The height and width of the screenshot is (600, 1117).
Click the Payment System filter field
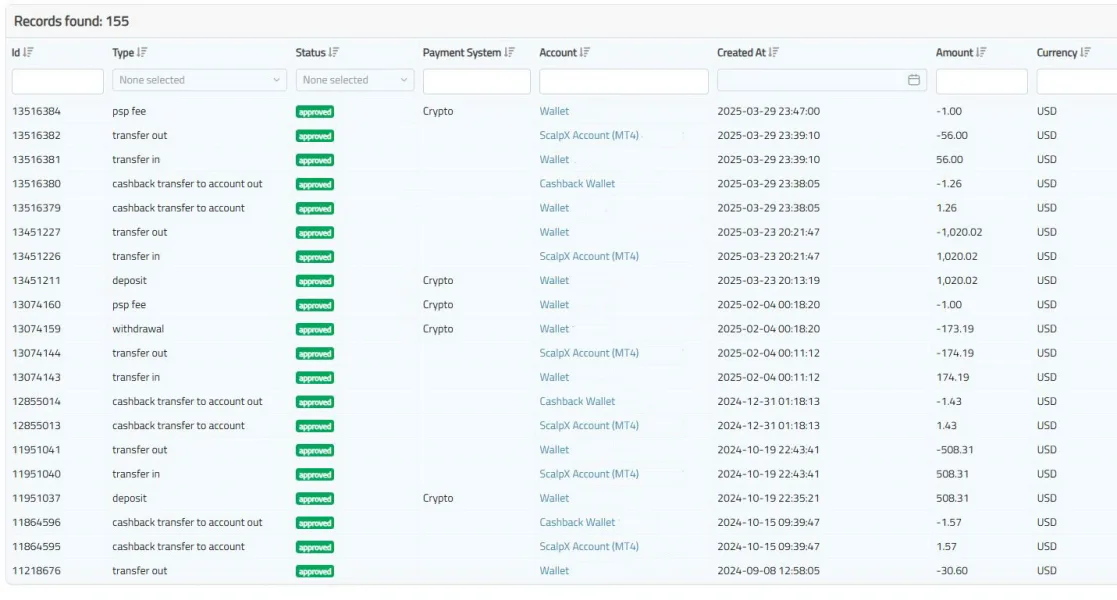476,81
